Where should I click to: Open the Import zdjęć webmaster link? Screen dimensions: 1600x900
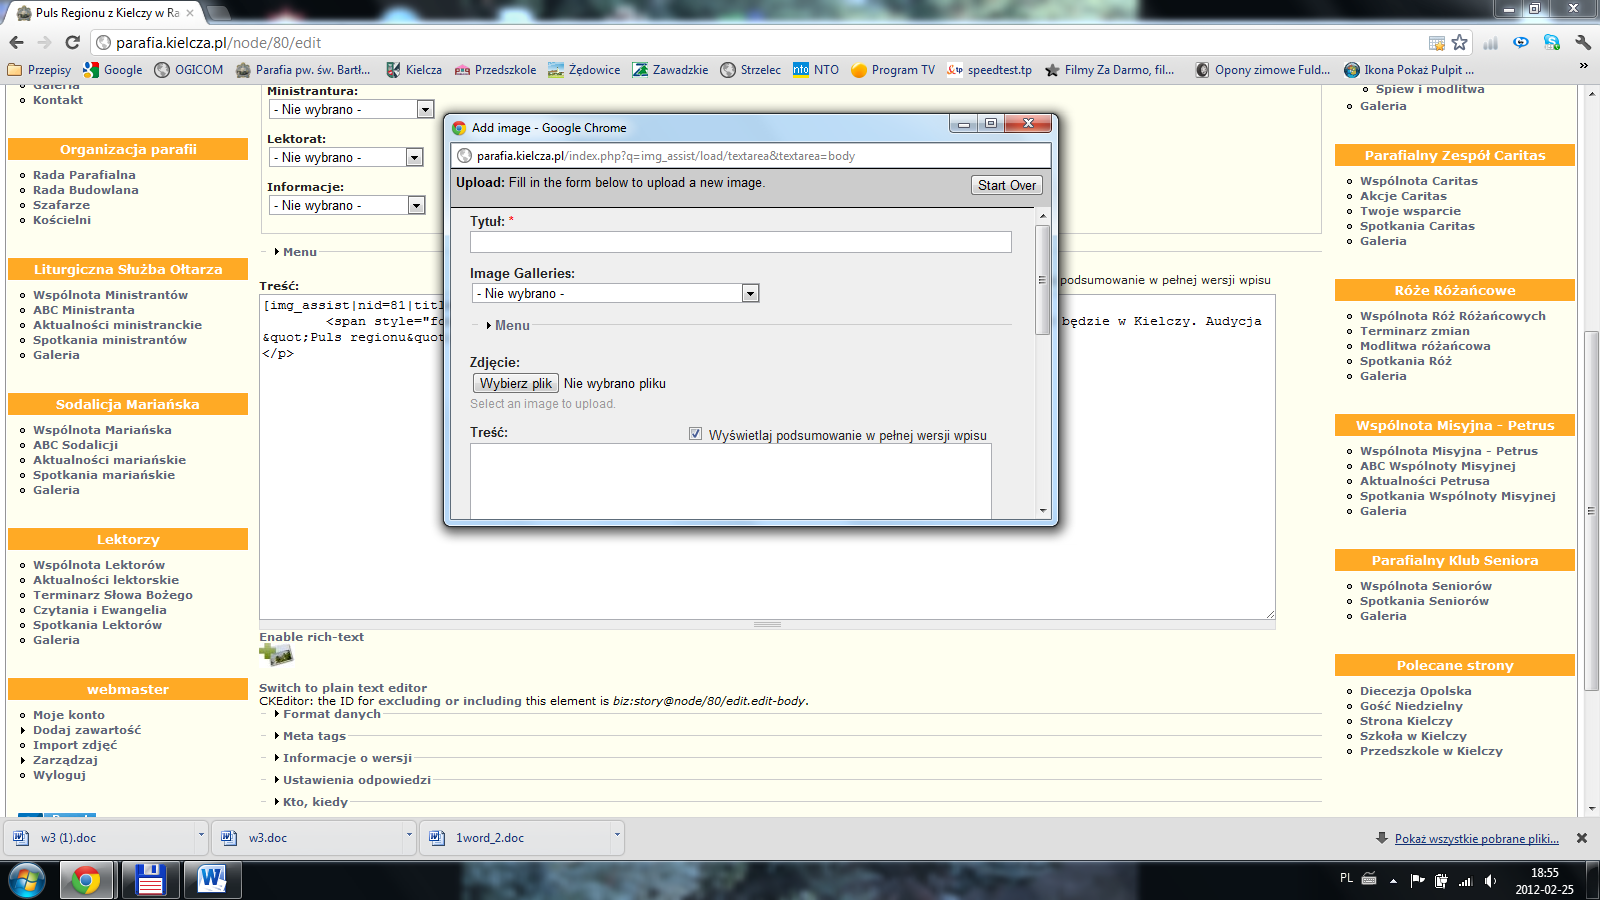(75, 745)
